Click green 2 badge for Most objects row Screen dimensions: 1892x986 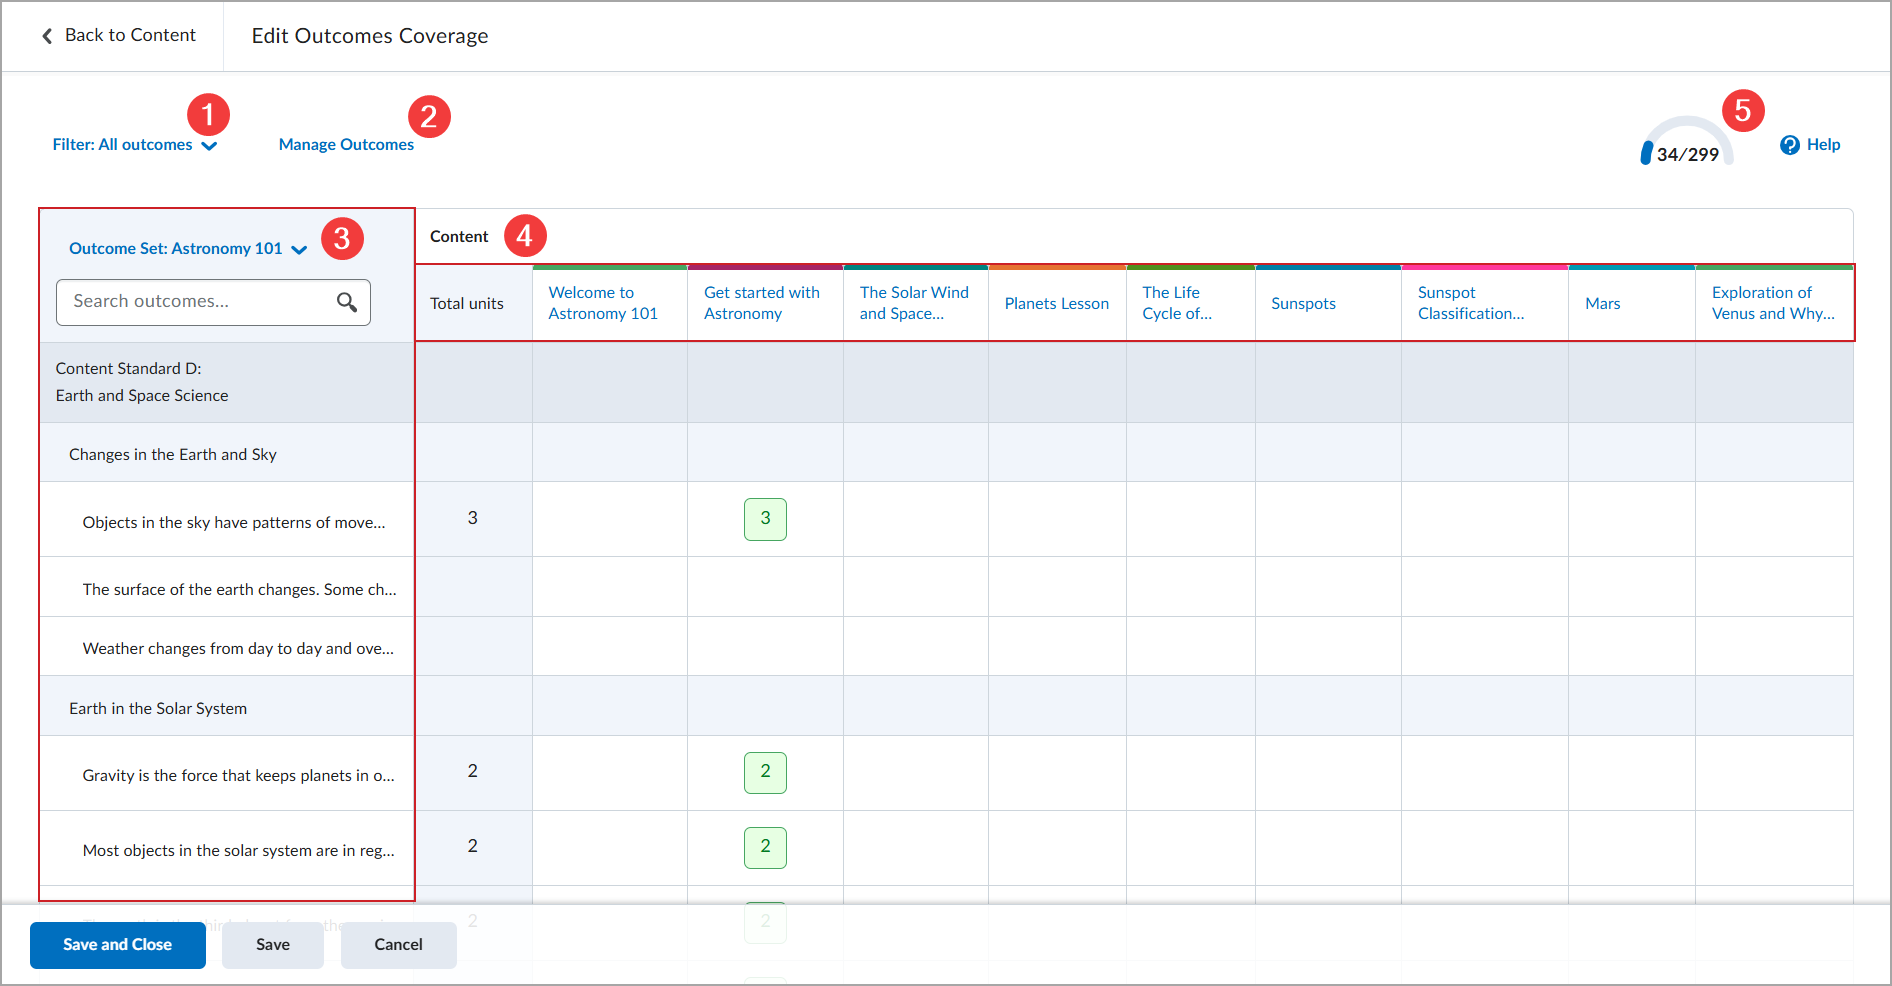pos(765,847)
